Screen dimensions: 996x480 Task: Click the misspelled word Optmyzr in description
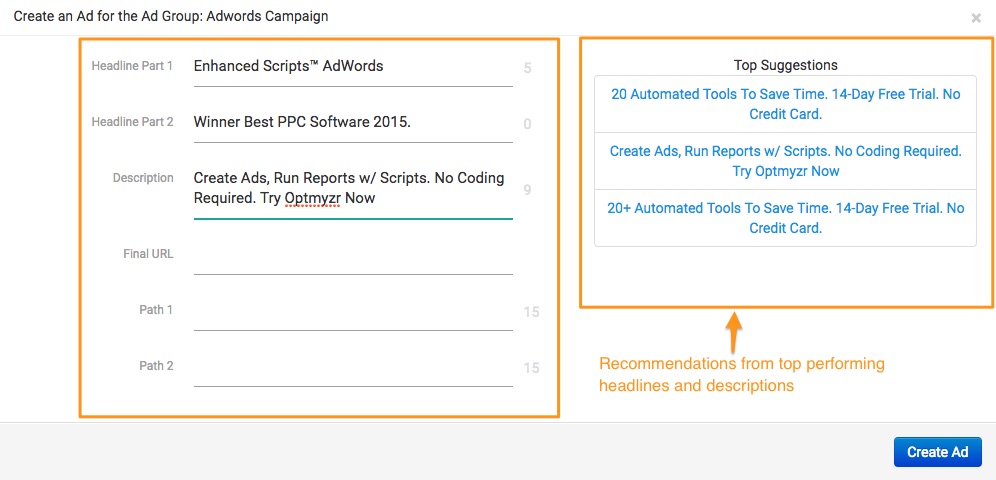(x=313, y=198)
